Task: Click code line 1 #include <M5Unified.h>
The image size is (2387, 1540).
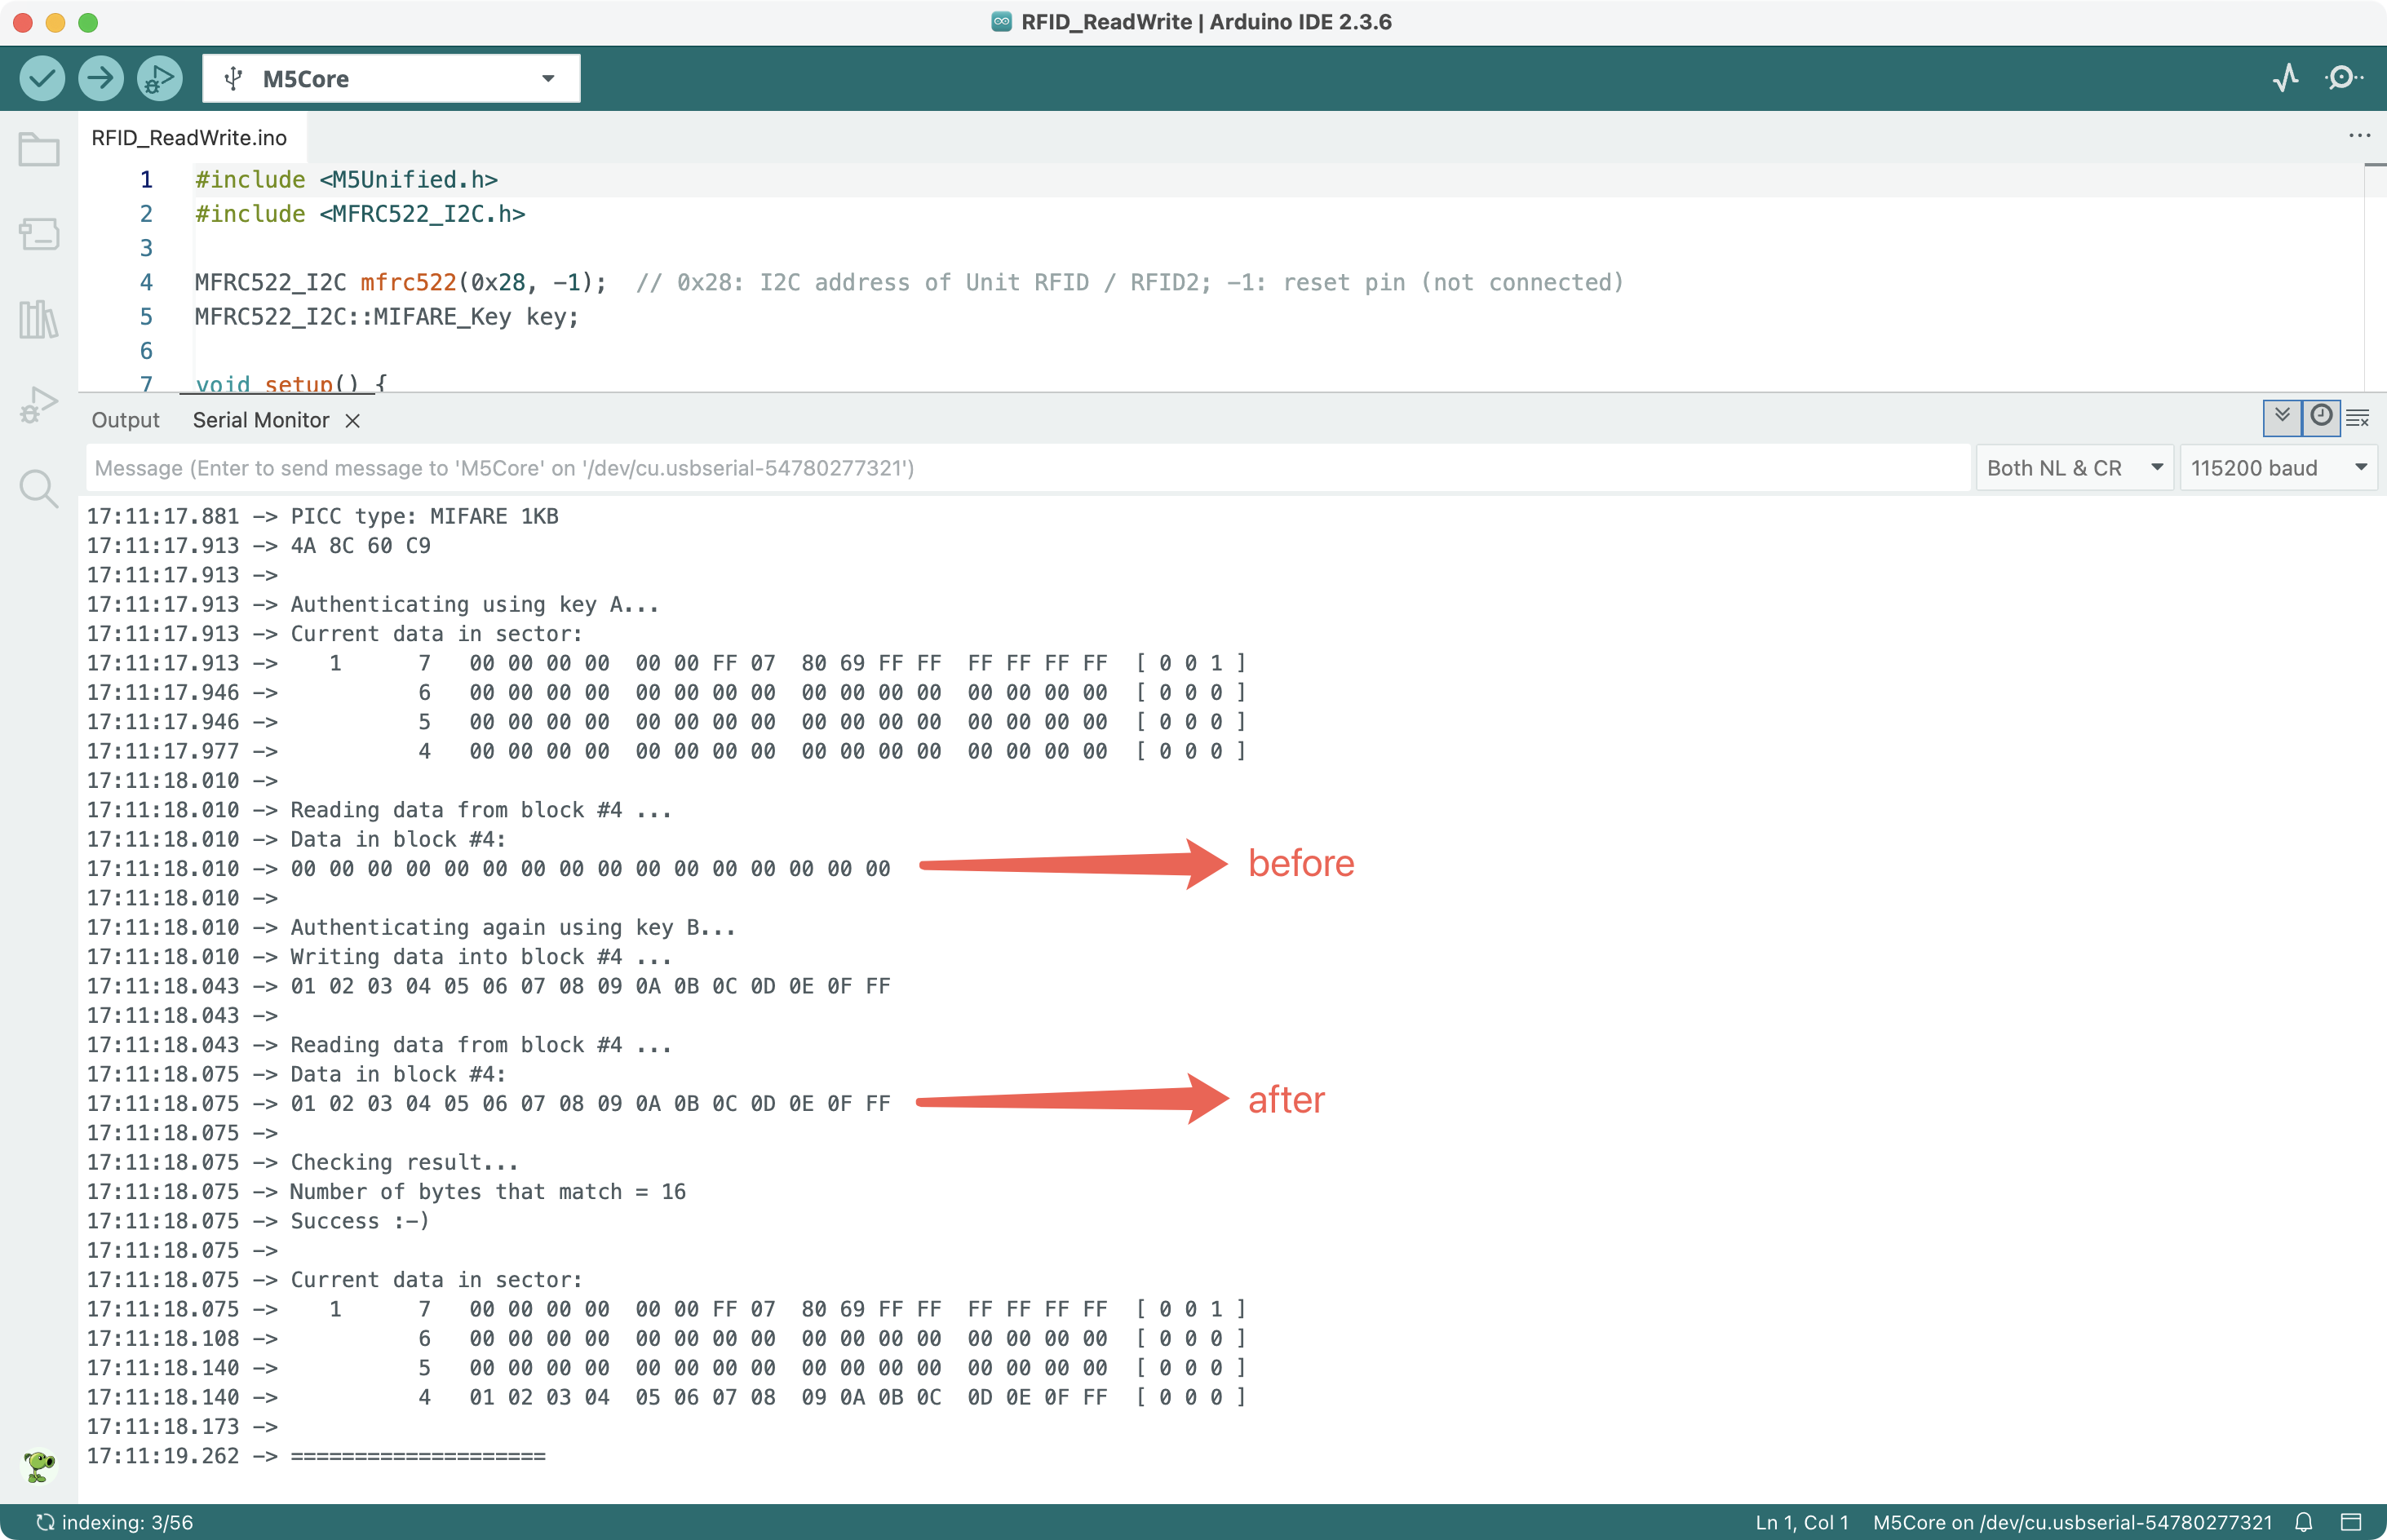Action: (346, 179)
